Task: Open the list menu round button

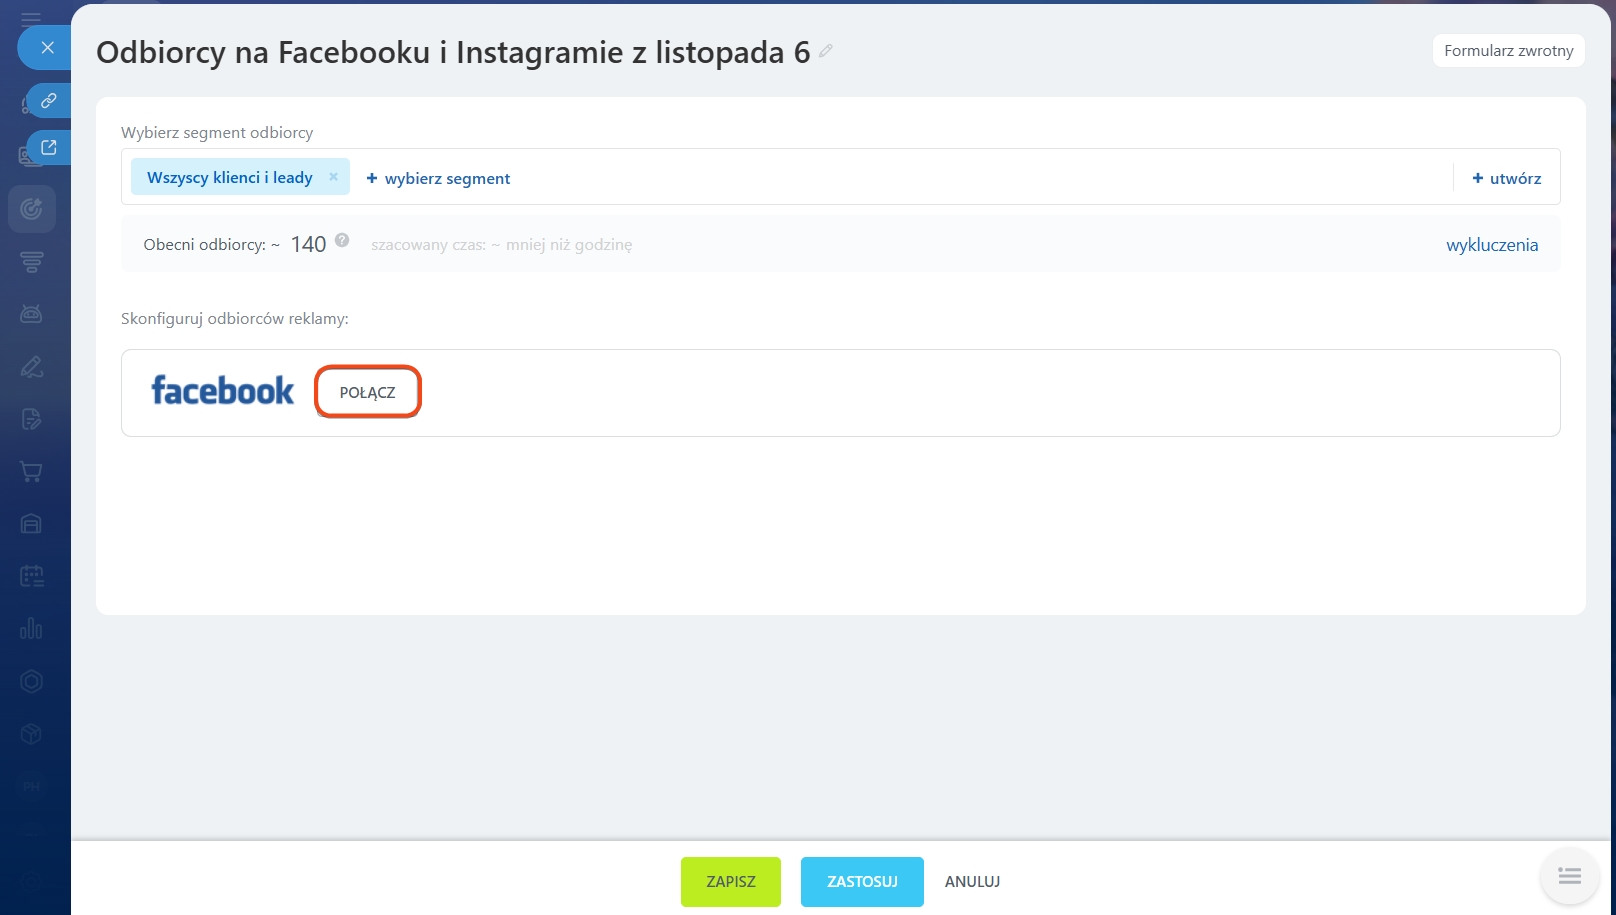Action: [1569, 876]
